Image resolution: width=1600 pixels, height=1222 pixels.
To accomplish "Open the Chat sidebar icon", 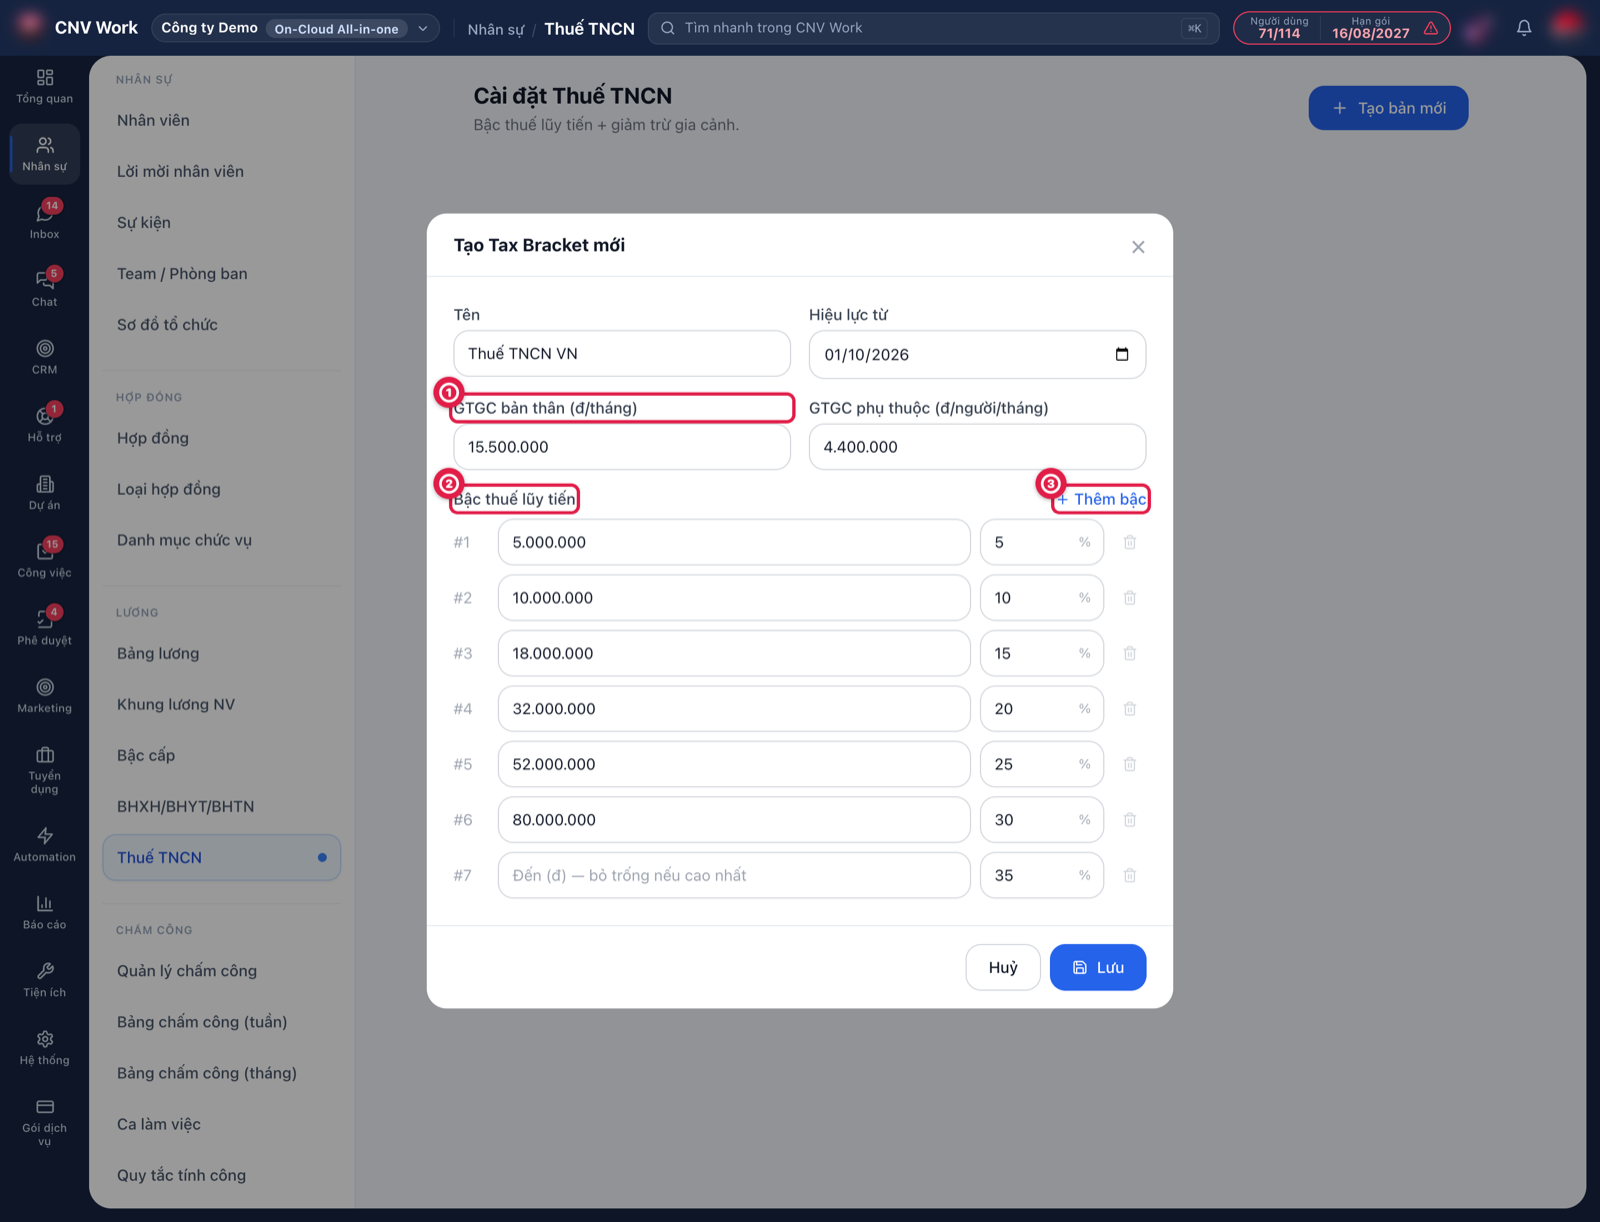I will 45,288.
